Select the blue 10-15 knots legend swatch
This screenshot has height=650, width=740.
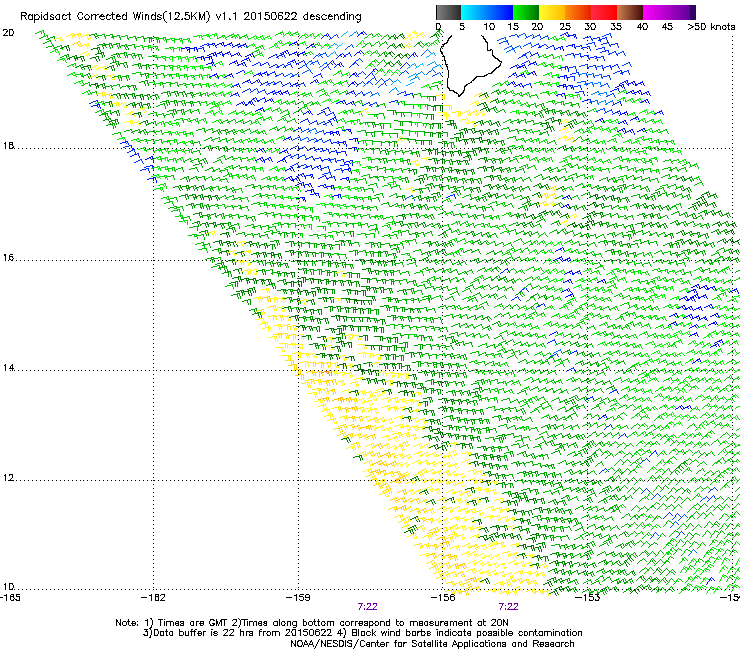pyautogui.click(x=500, y=12)
